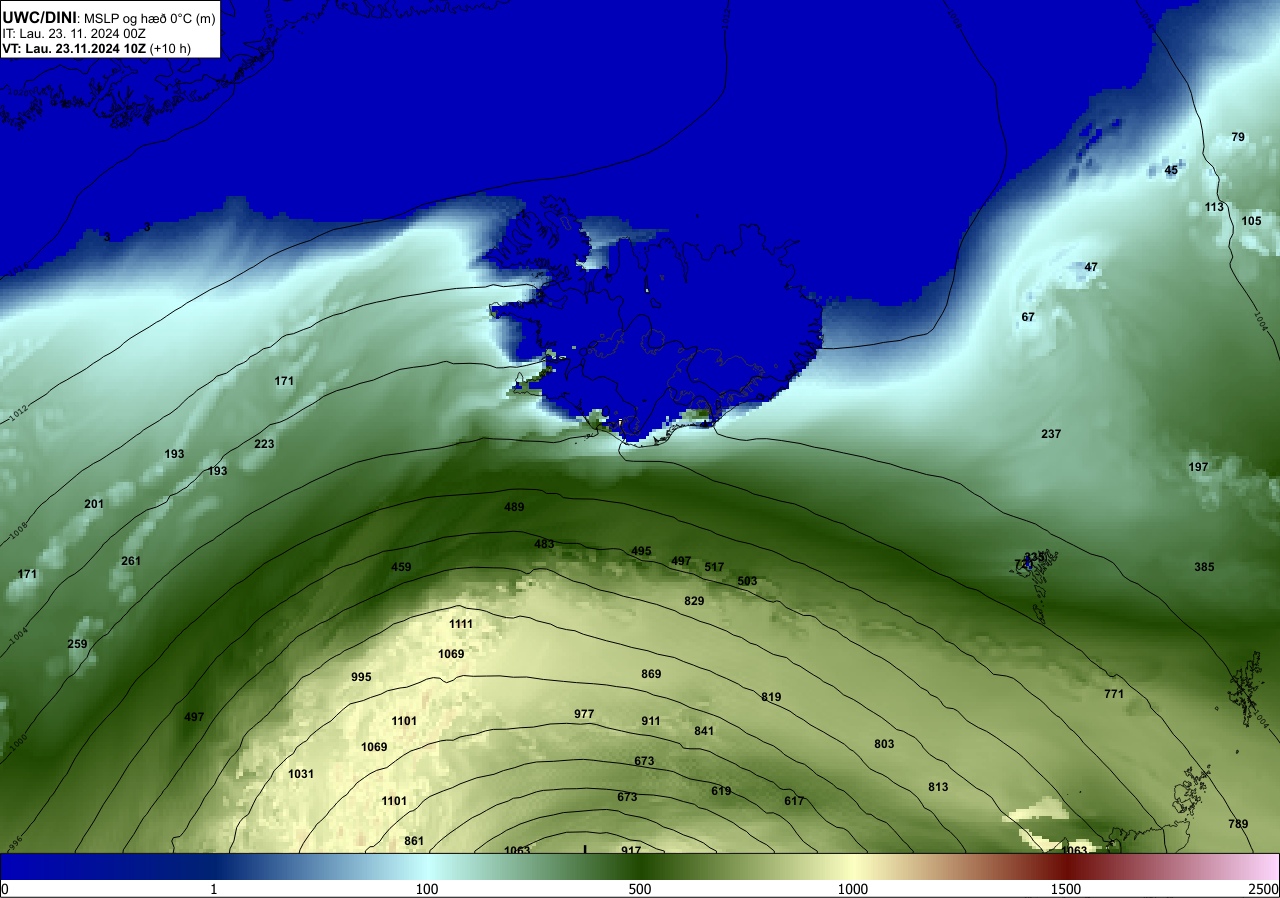Click the 47 height value
This screenshot has height=898, width=1280.
coord(1091,267)
